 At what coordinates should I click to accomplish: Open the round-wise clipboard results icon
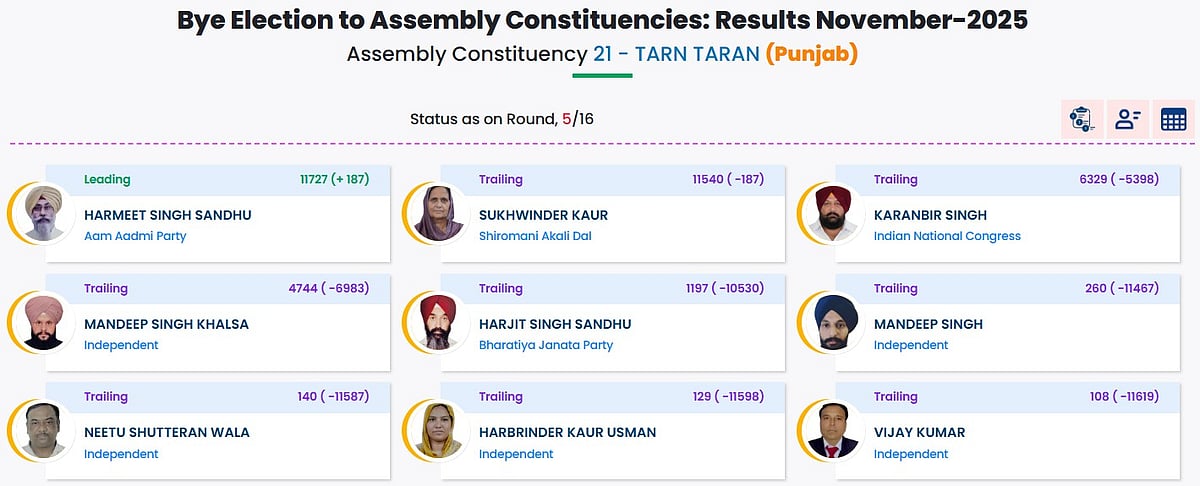pos(1082,120)
